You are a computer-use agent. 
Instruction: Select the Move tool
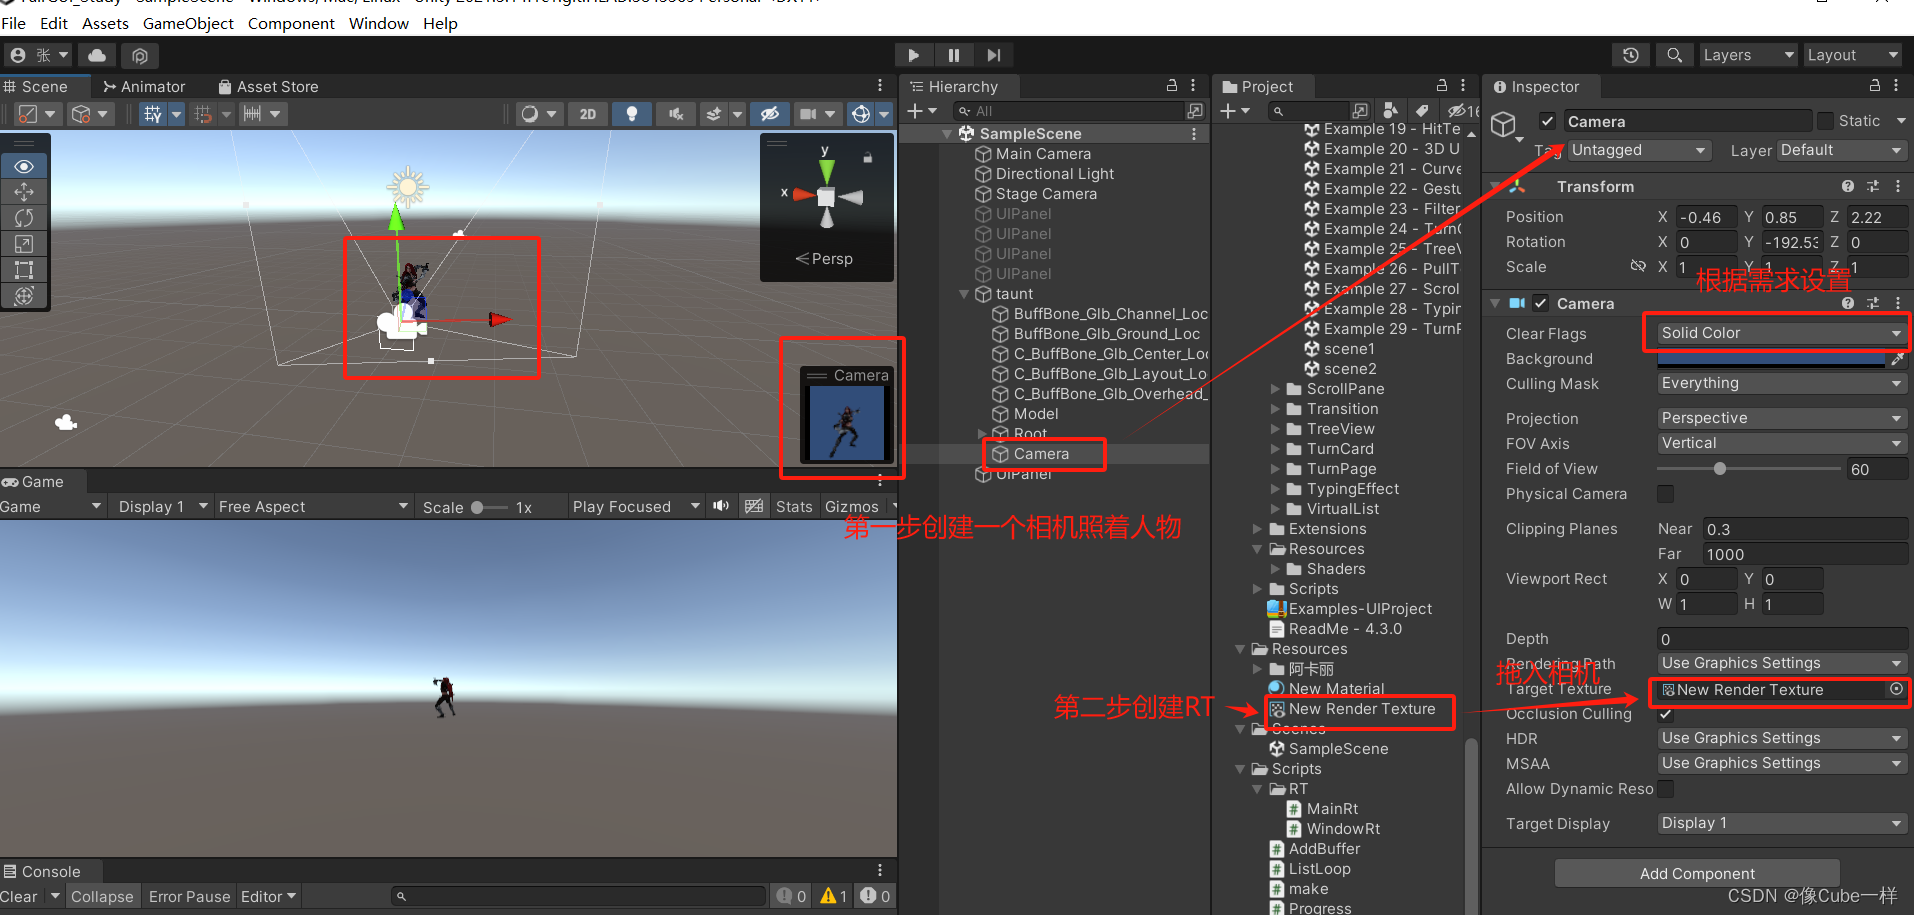(25, 192)
